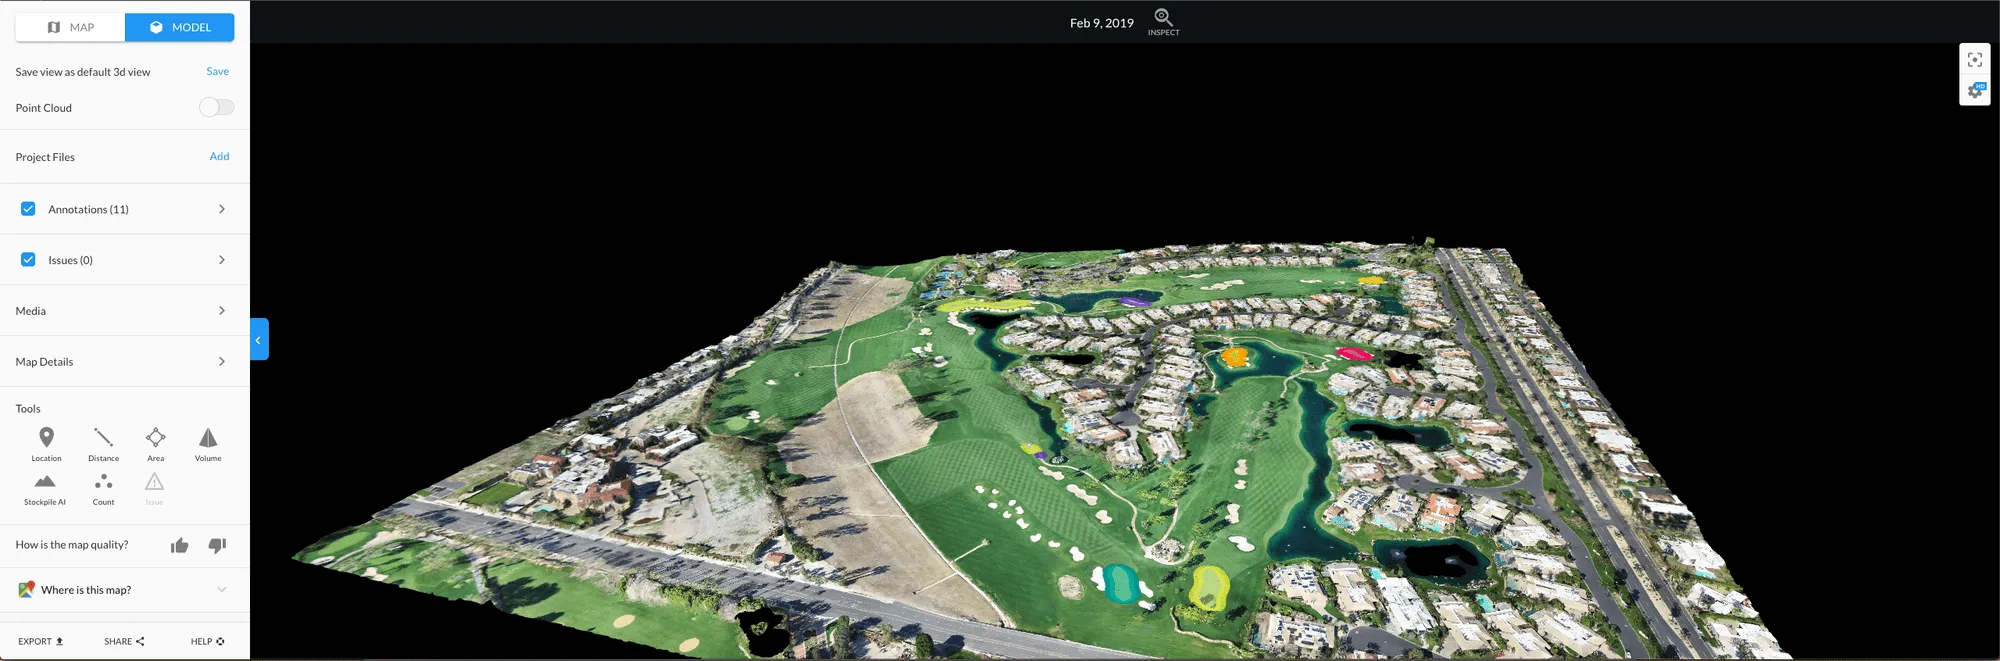The width and height of the screenshot is (2000, 661).
Task: Toggle the Point Cloud switch
Action: pos(216,107)
